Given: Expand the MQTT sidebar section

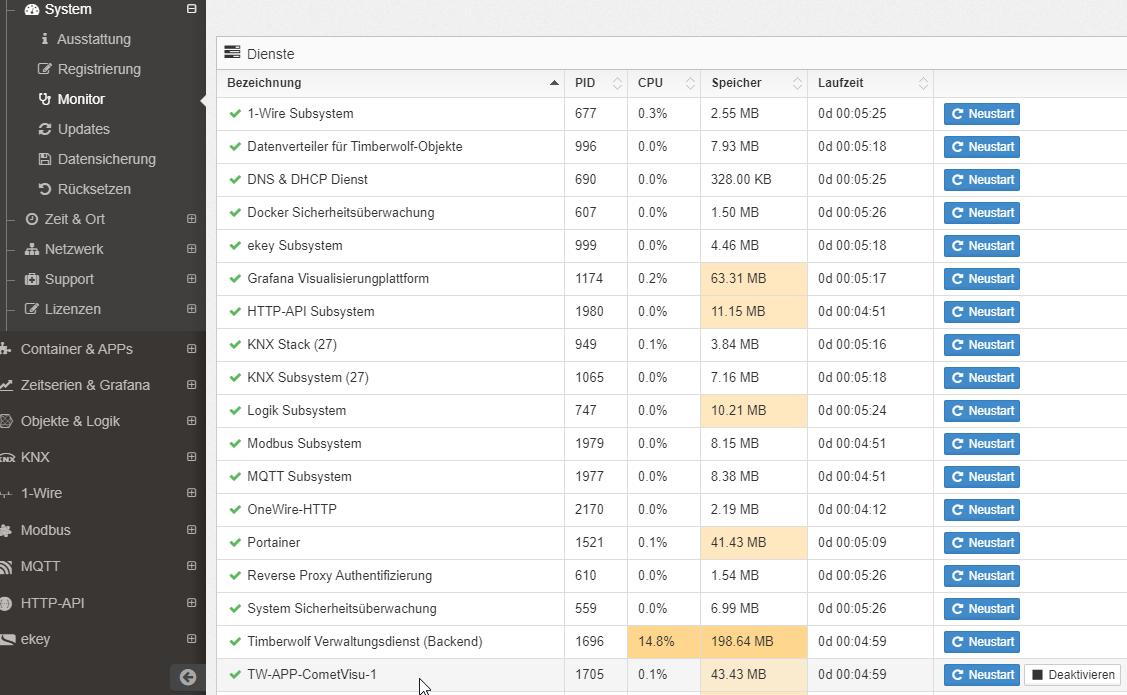Looking at the screenshot, I should [191, 566].
